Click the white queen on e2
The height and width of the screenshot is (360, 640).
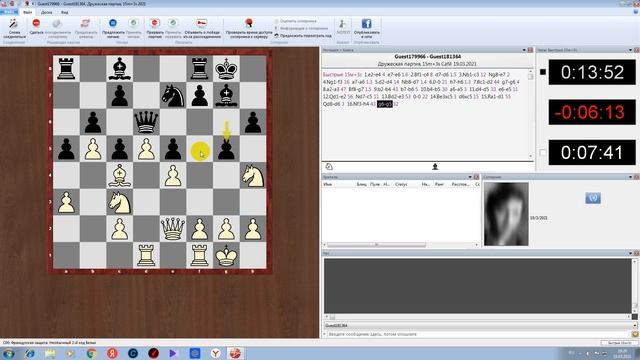[x=173, y=229]
